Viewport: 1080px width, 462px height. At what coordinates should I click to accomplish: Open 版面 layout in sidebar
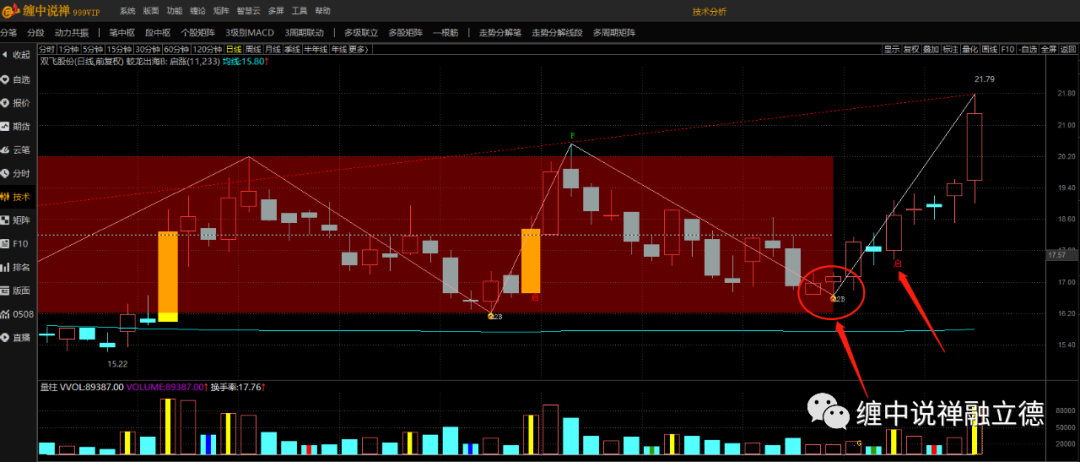tap(17, 291)
